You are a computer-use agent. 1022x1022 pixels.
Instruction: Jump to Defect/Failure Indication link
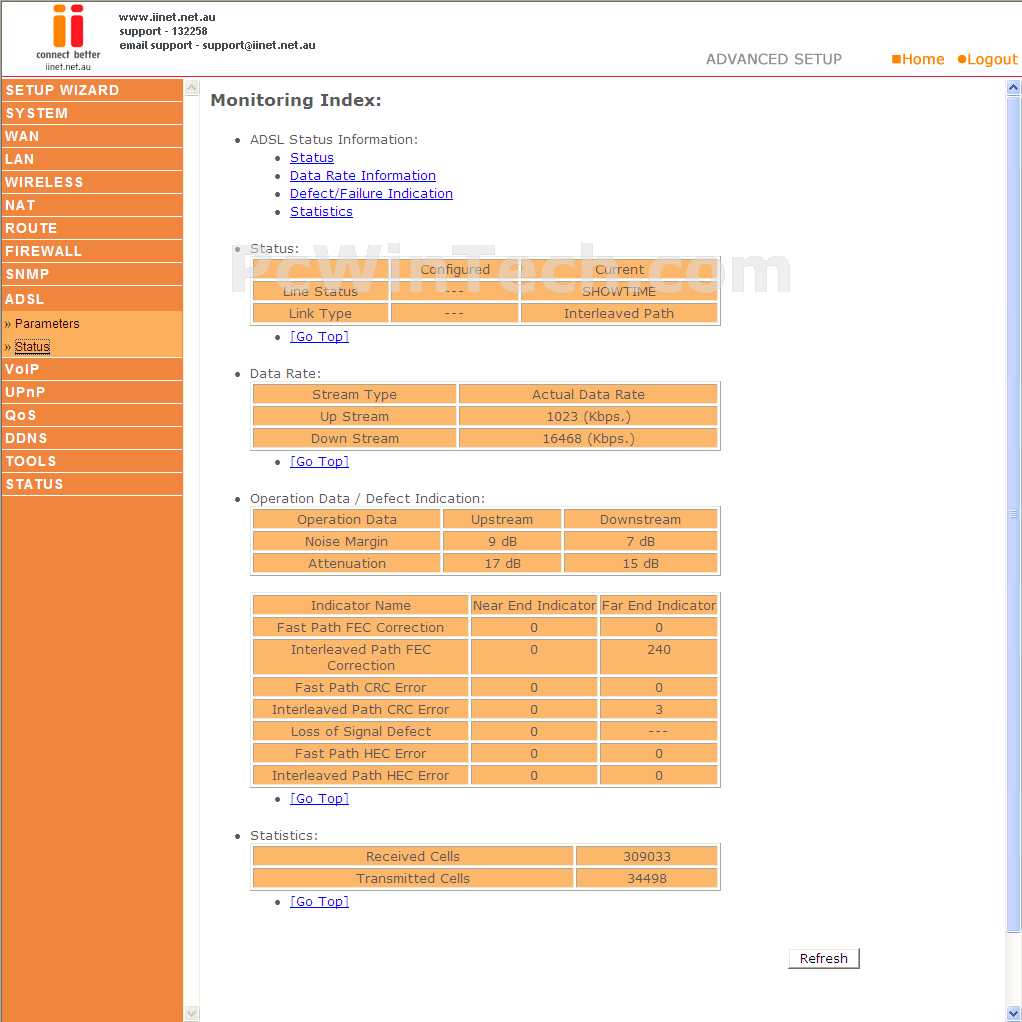pyautogui.click(x=371, y=194)
